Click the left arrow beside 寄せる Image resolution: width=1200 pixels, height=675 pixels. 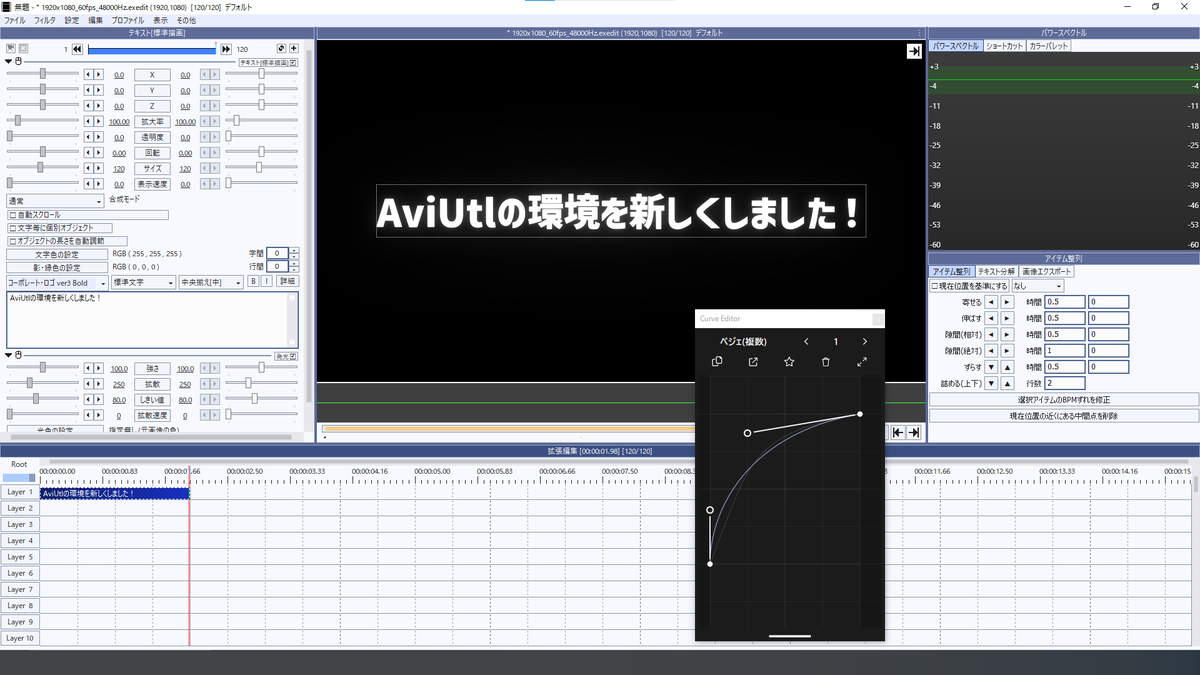[991, 302]
